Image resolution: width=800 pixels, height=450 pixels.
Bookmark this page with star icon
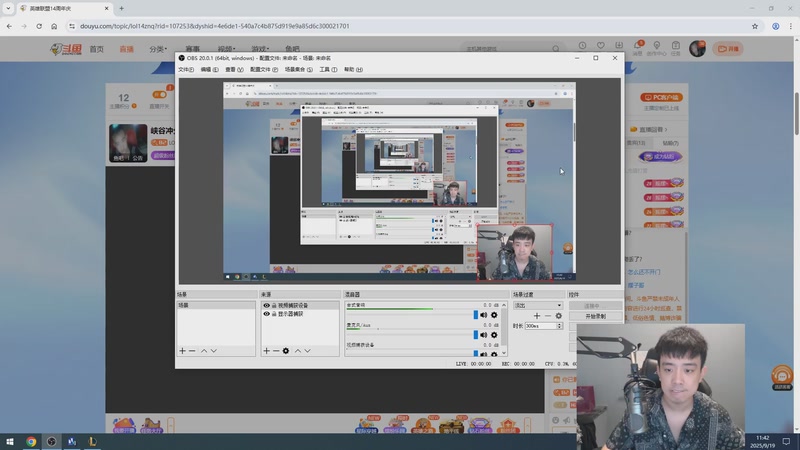pos(755,26)
